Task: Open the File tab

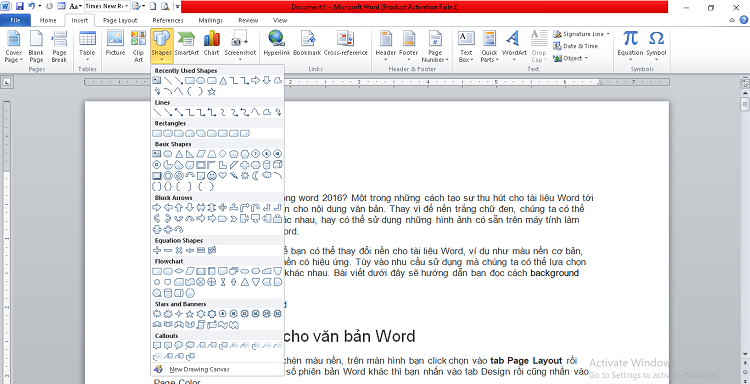Action: [x=15, y=21]
